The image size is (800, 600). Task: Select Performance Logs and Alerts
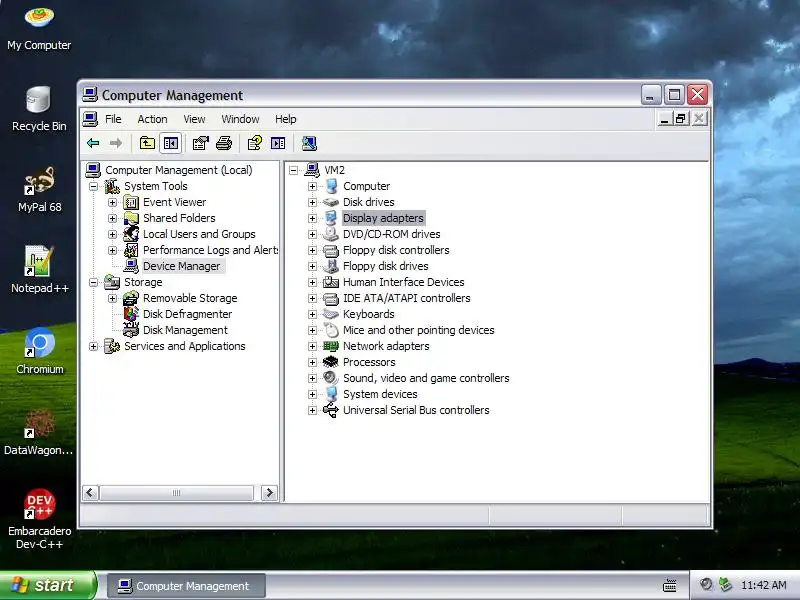click(210, 250)
